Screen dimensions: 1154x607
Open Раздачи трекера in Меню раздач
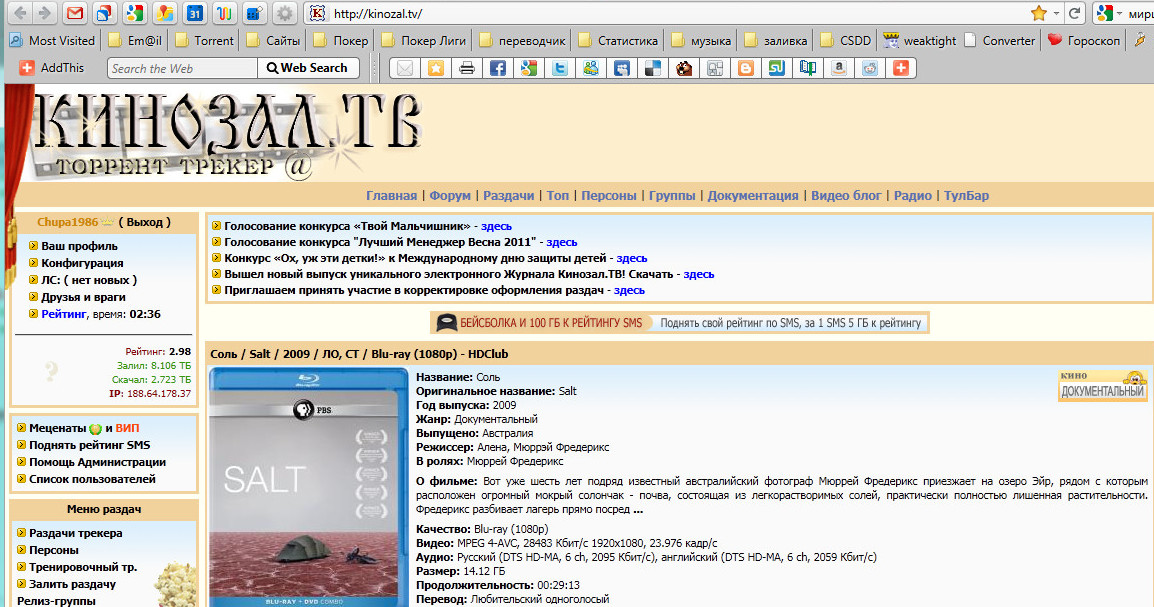(76, 533)
